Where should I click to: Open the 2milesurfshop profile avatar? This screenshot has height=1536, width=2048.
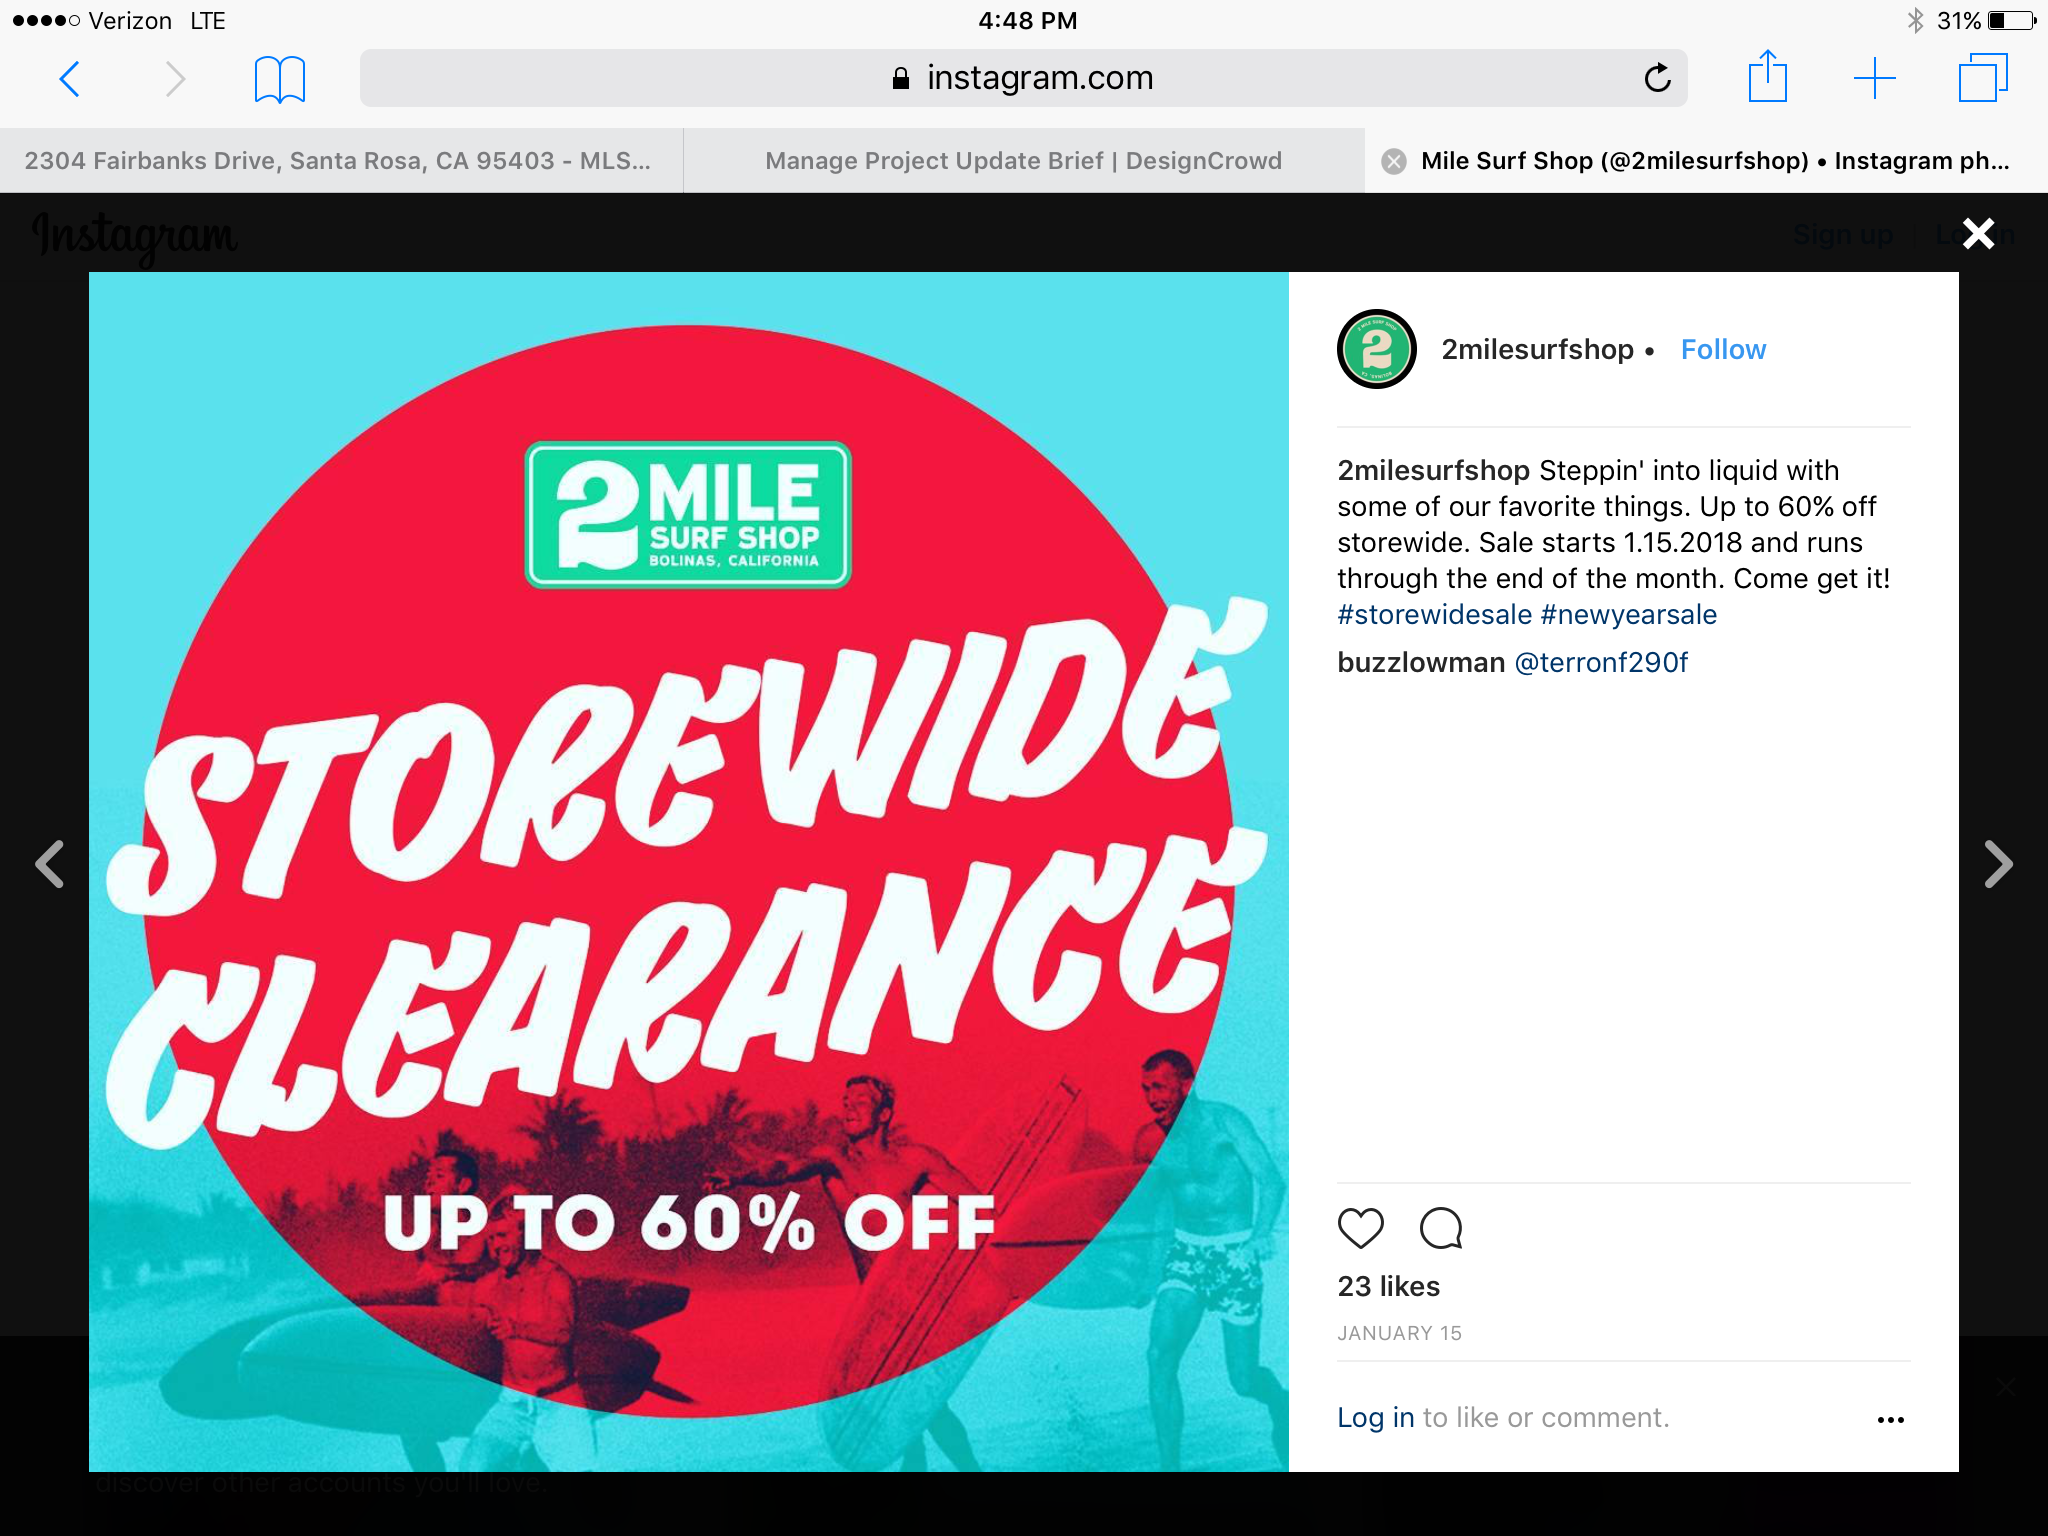click(x=1377, y=349)
